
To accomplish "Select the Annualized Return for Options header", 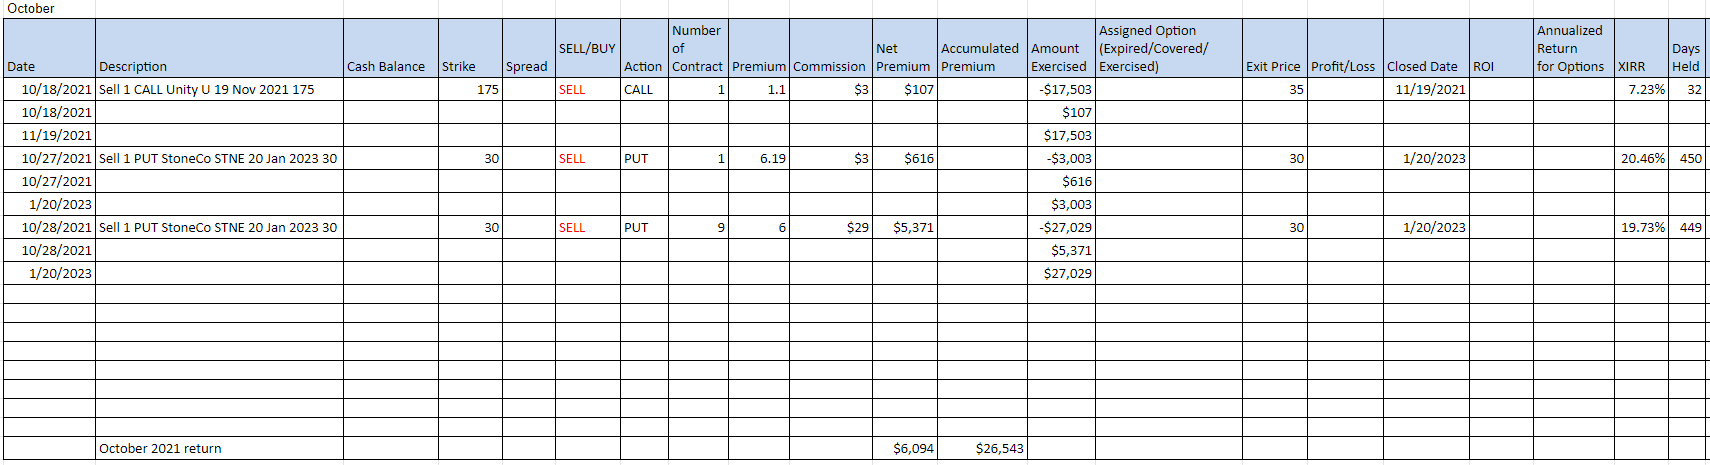I will pos(1574,48).
